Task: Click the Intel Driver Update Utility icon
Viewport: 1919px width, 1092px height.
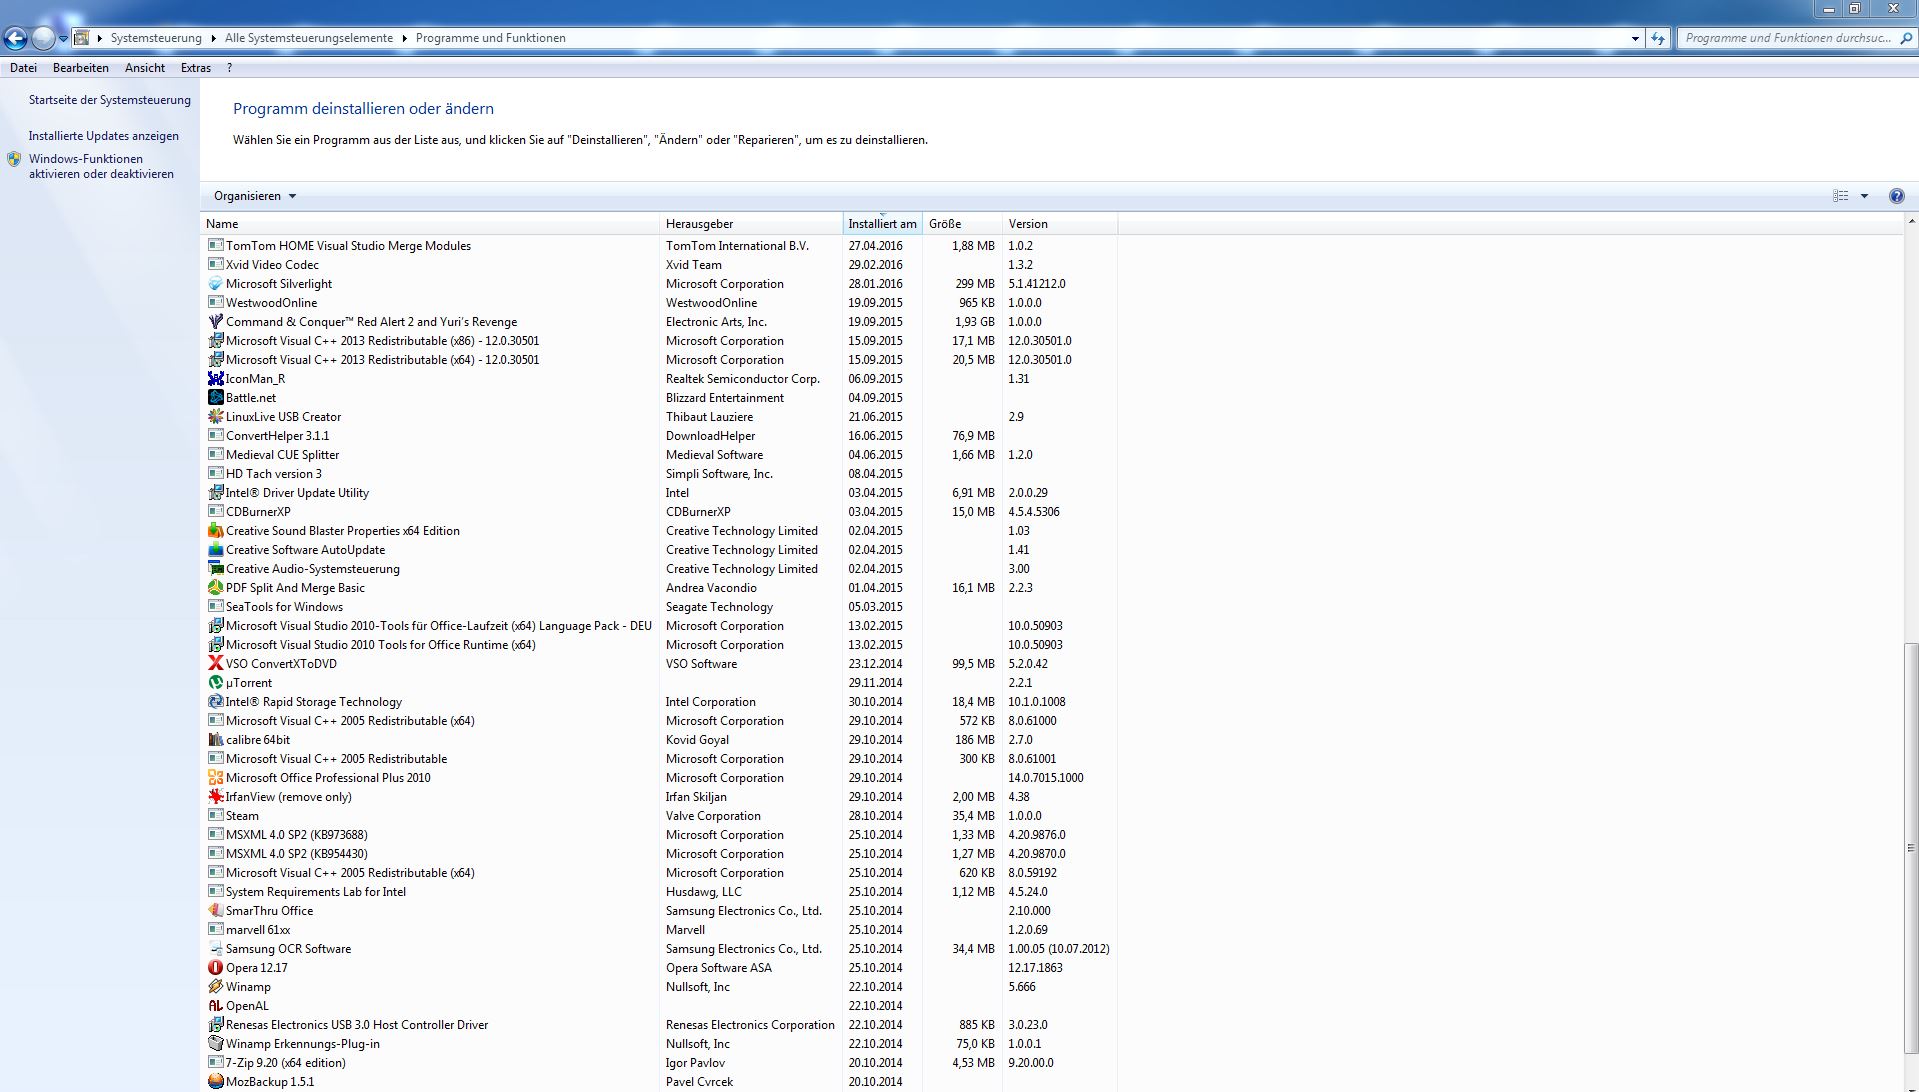Action: coord(215,493)
